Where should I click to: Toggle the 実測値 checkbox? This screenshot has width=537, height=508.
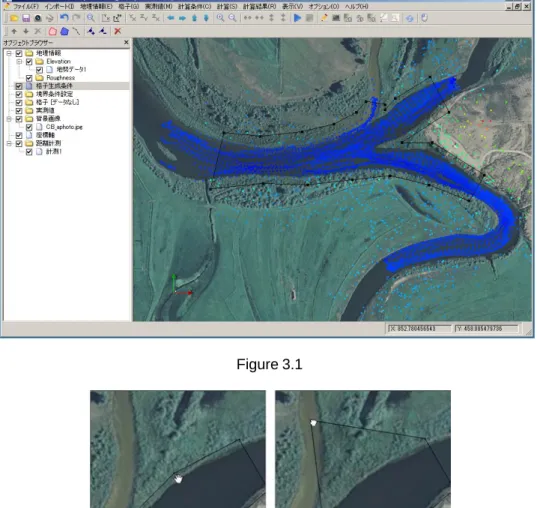point(19,111)
